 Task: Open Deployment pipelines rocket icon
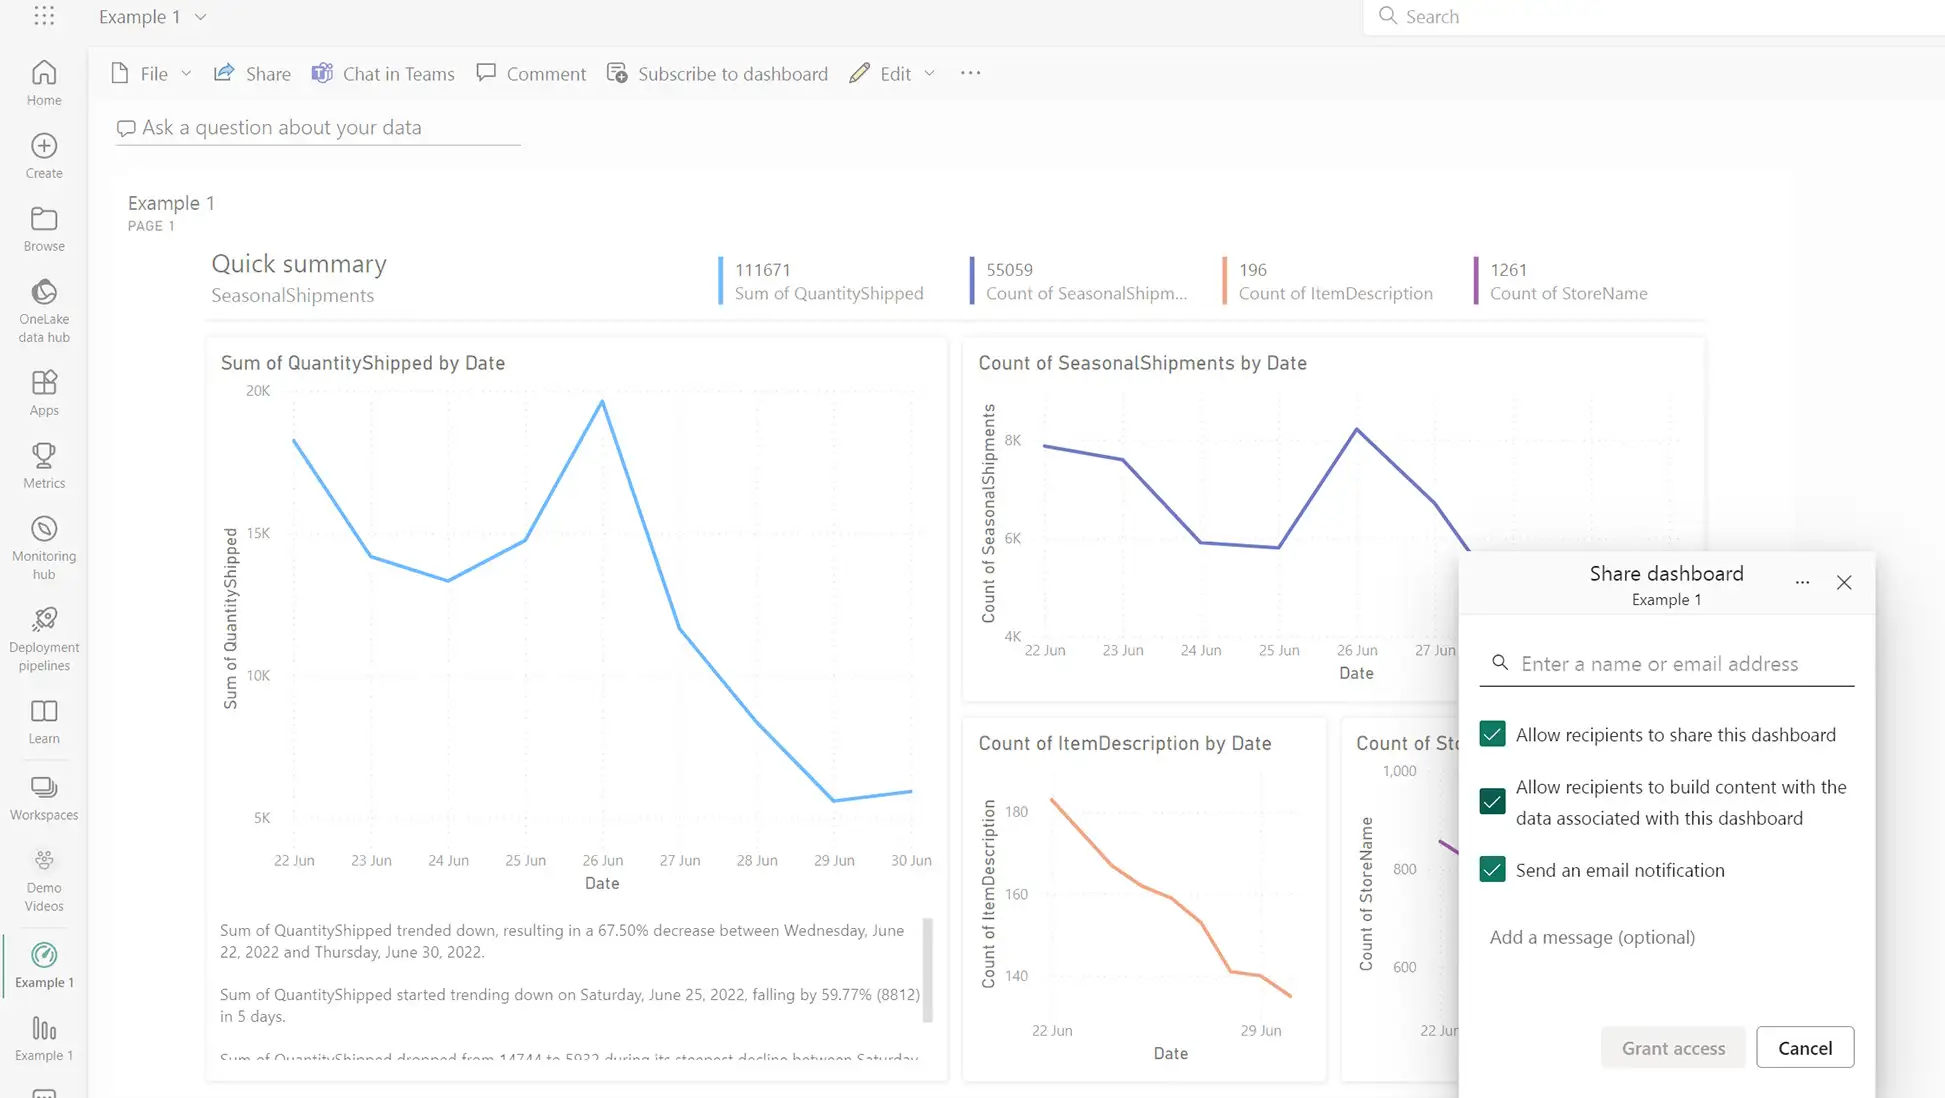(x=44, y=620)
